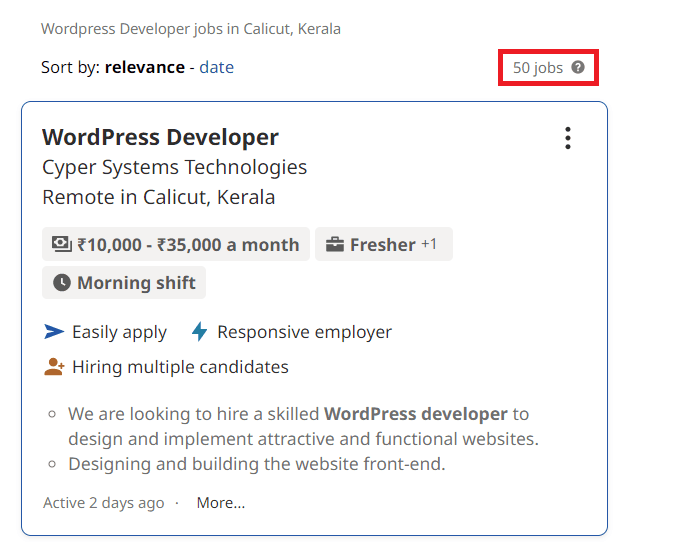Select the relevance sort option
This screenshot has height=543, width=675.
[145, 67]
